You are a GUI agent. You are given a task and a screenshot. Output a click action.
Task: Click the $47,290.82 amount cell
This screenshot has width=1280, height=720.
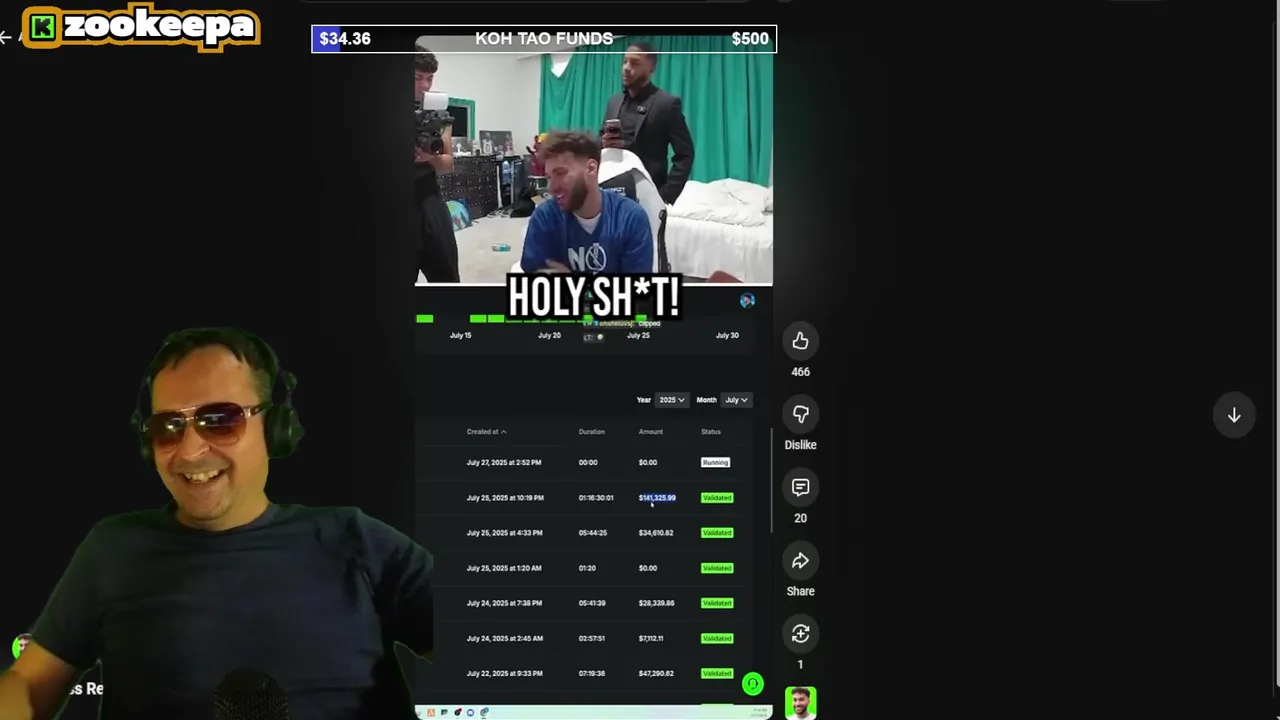point(656,673)
